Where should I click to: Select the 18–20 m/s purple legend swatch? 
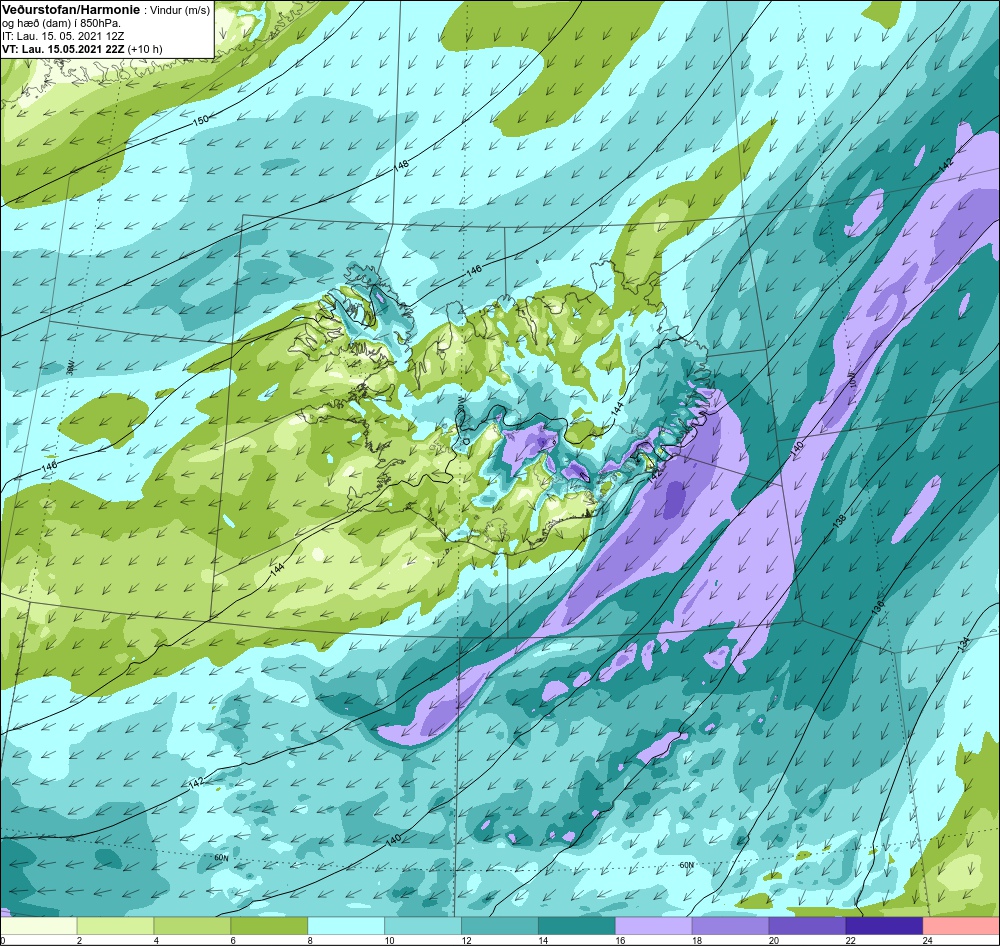click(730, 926)
